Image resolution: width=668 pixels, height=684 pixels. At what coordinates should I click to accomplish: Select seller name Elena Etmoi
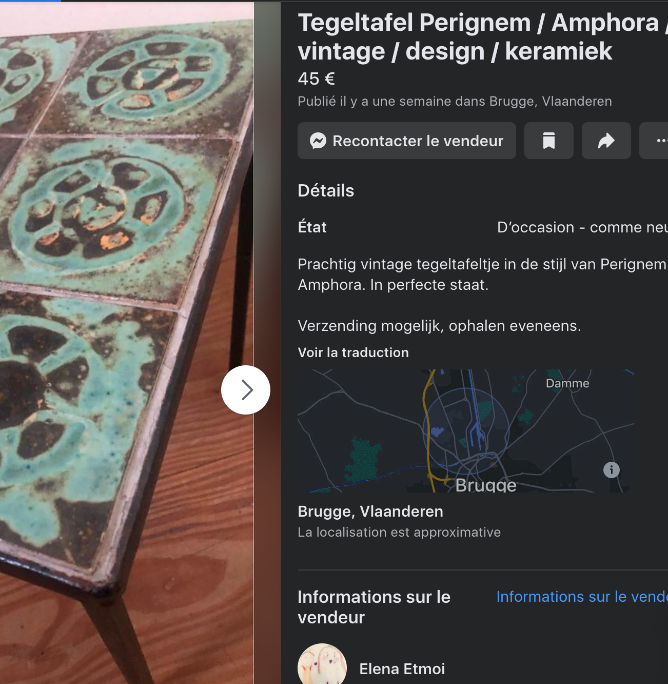pyautogui.click(x=402, y=669)
